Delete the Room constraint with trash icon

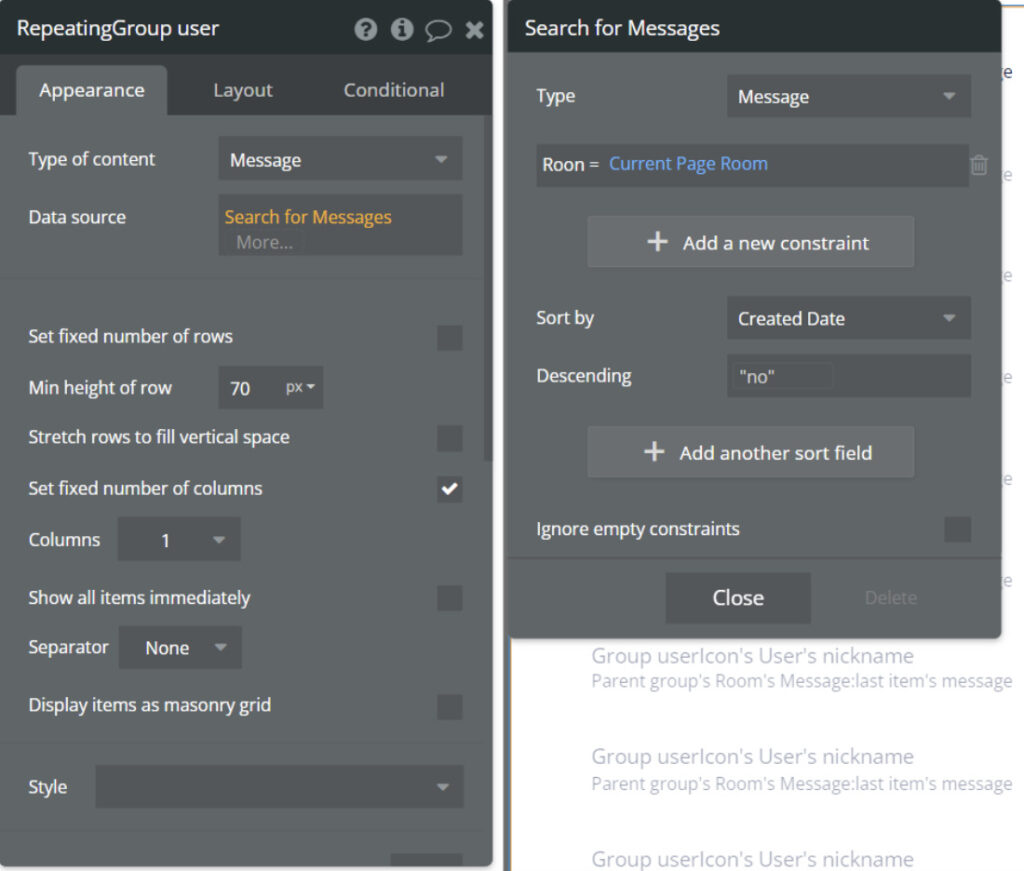(x=979, y=165)
